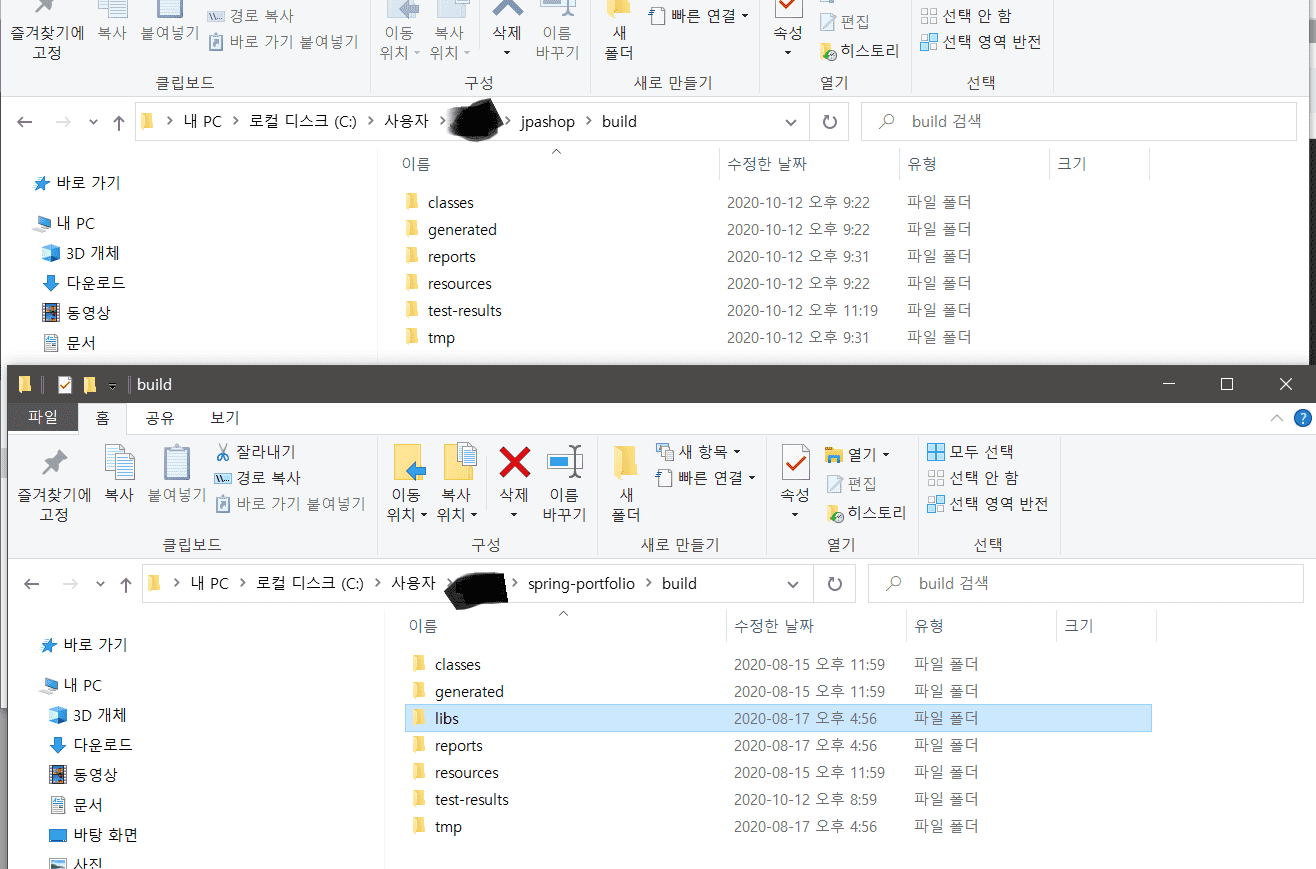The height and width of the screenshot is (869, 1316).
Task: Expand the address bar dropdown arrow
Action: click(x=792, y=583)
